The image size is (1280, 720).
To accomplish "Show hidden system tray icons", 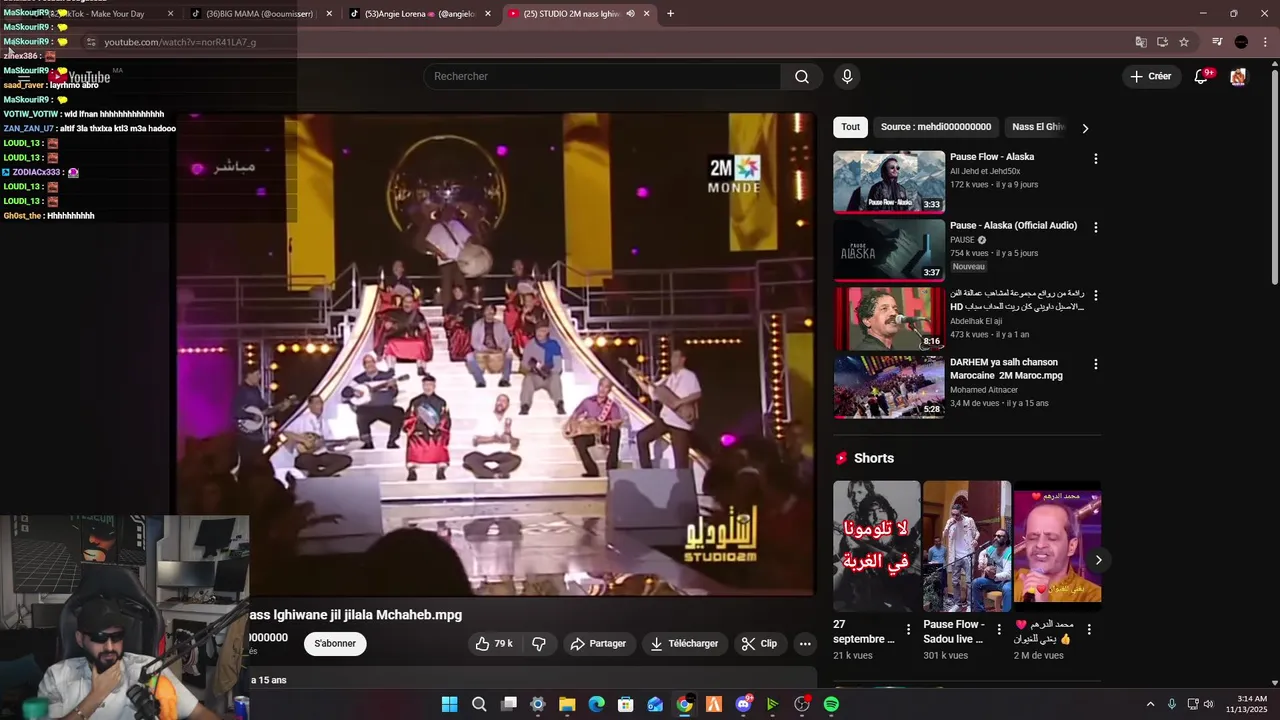I will click(x=1150, y=704).
